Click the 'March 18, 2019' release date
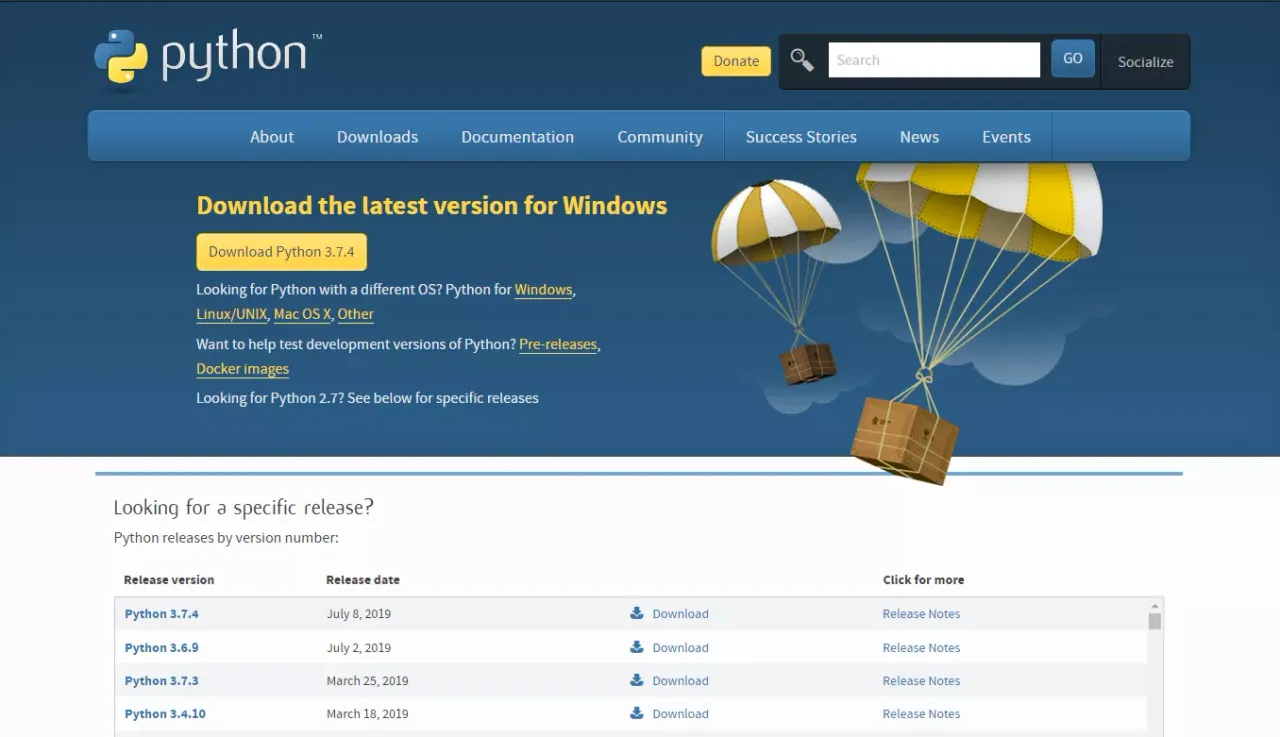This screenshot has width=1280, height=737. pos(367,714)
